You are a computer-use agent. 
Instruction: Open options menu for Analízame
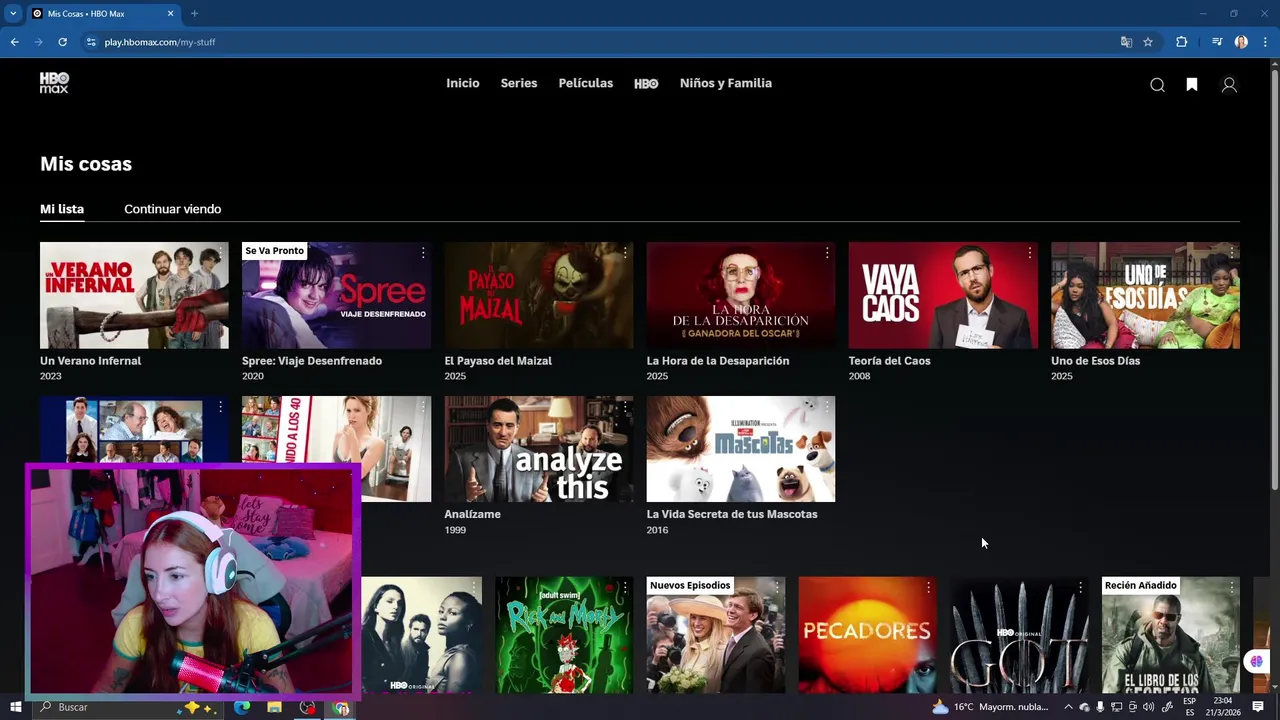click(x=625, y=407)
